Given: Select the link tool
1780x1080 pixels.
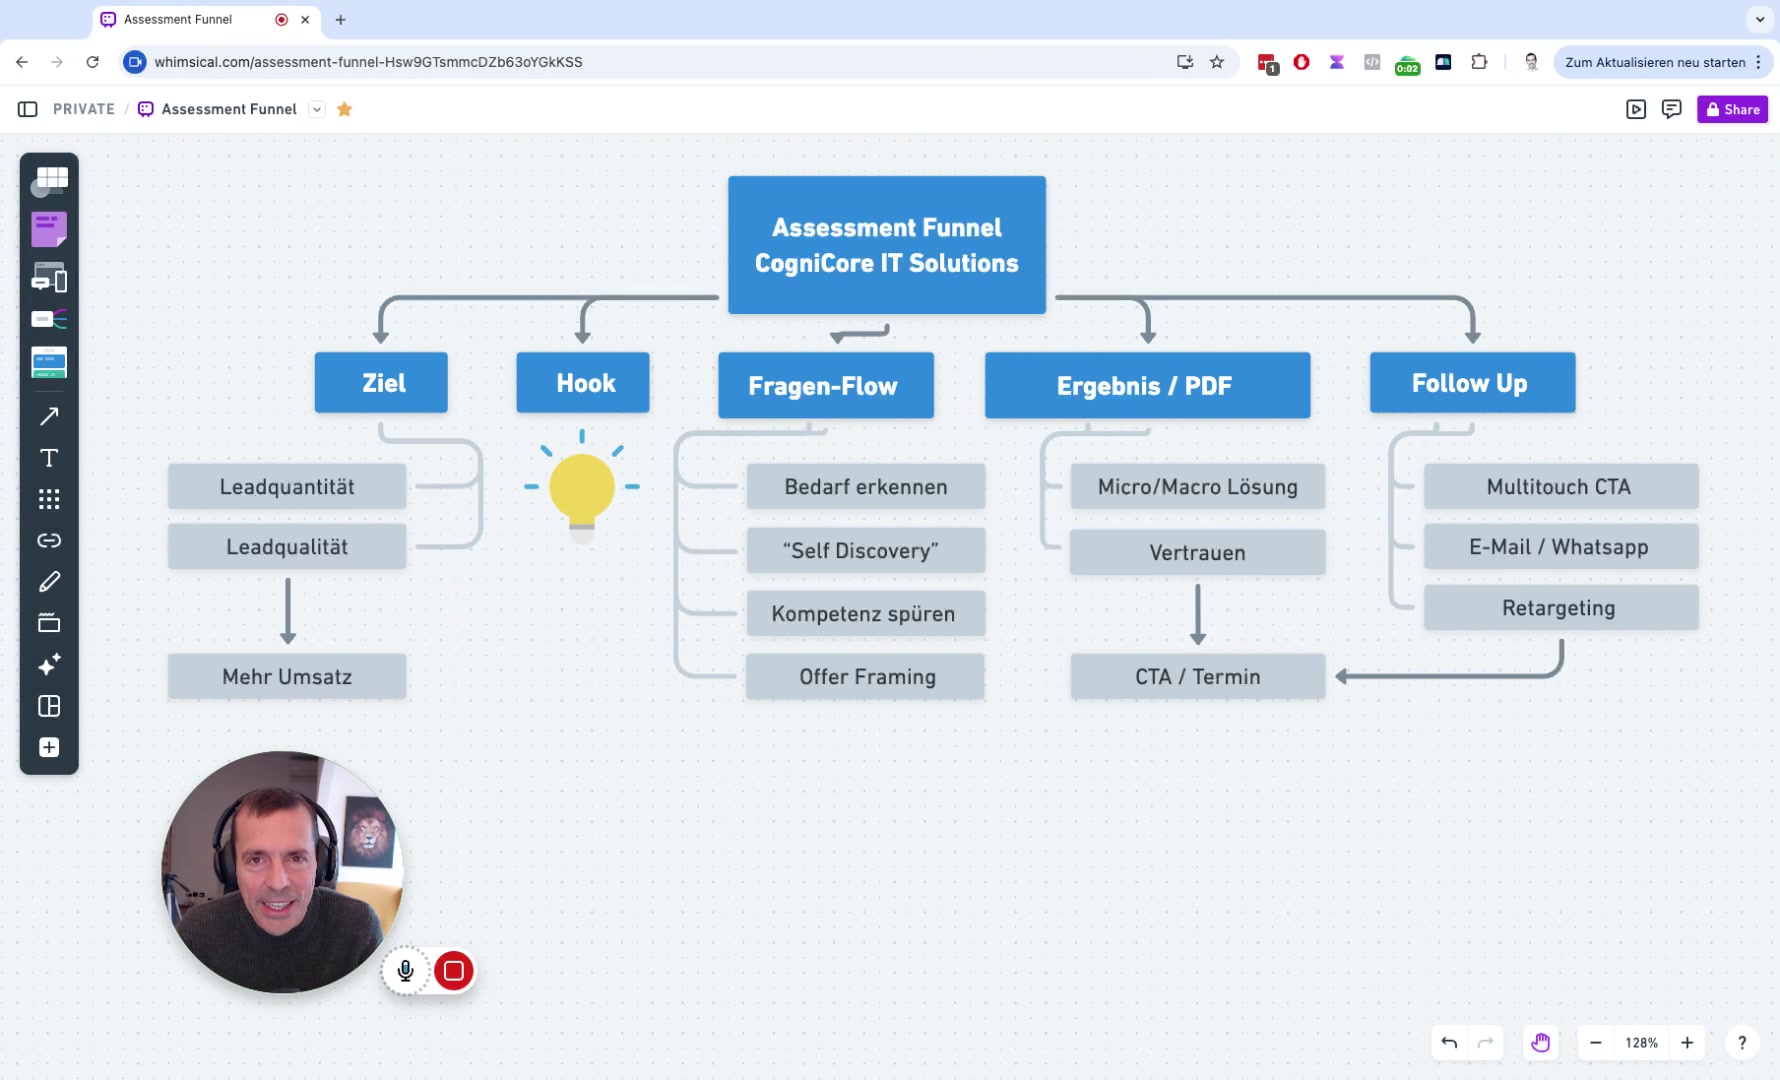Looking at the screenshot, I should [x=49, y=540].
